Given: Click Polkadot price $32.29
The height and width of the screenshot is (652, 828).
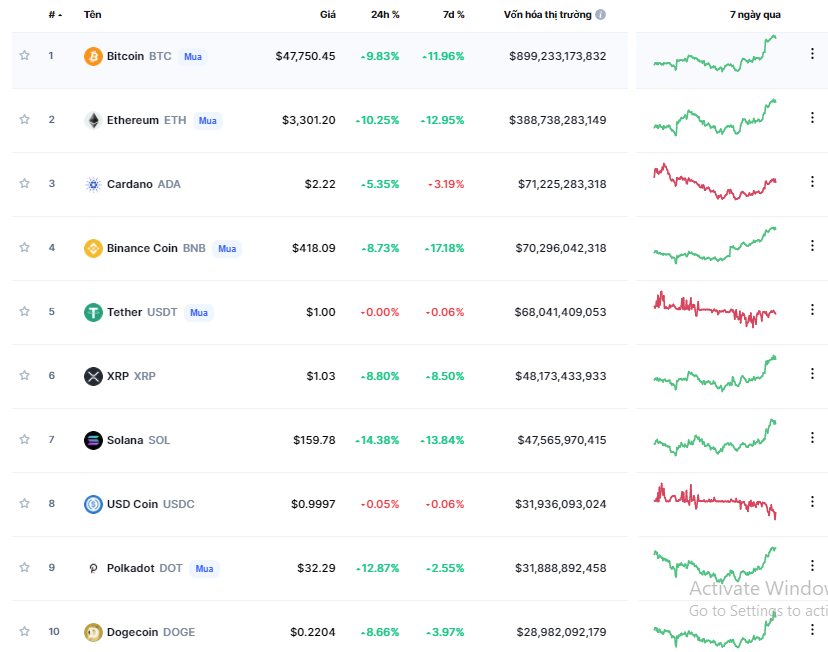Looking at the screenshot, I should point(316,568).
